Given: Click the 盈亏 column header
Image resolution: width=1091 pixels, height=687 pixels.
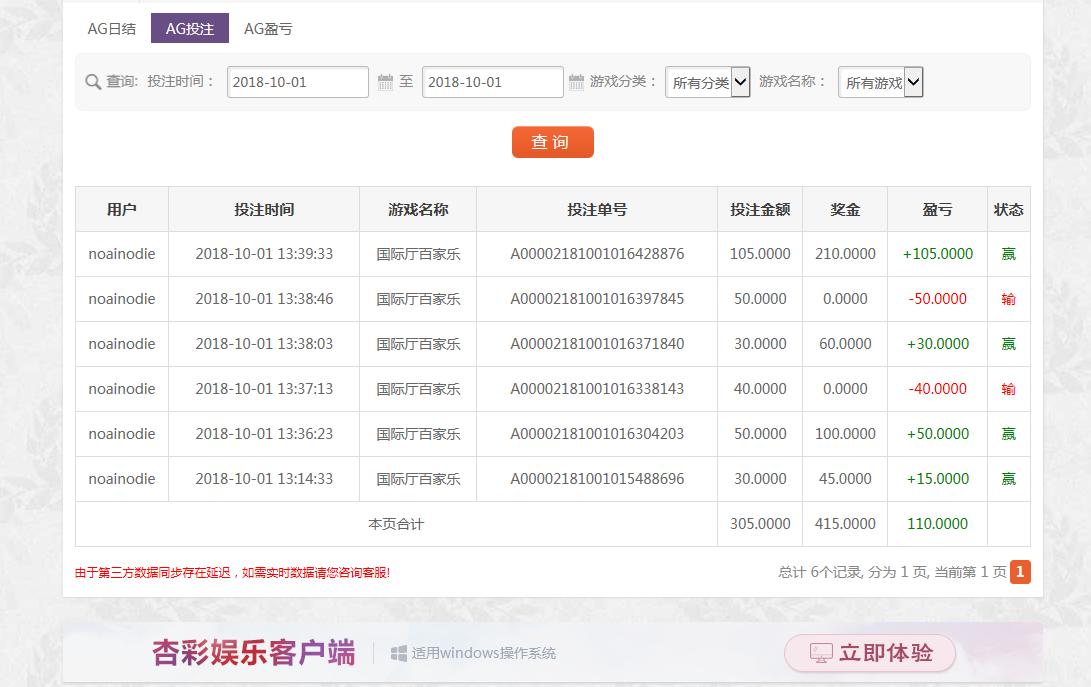Looking at the screenshot, I should coord(937,210).
